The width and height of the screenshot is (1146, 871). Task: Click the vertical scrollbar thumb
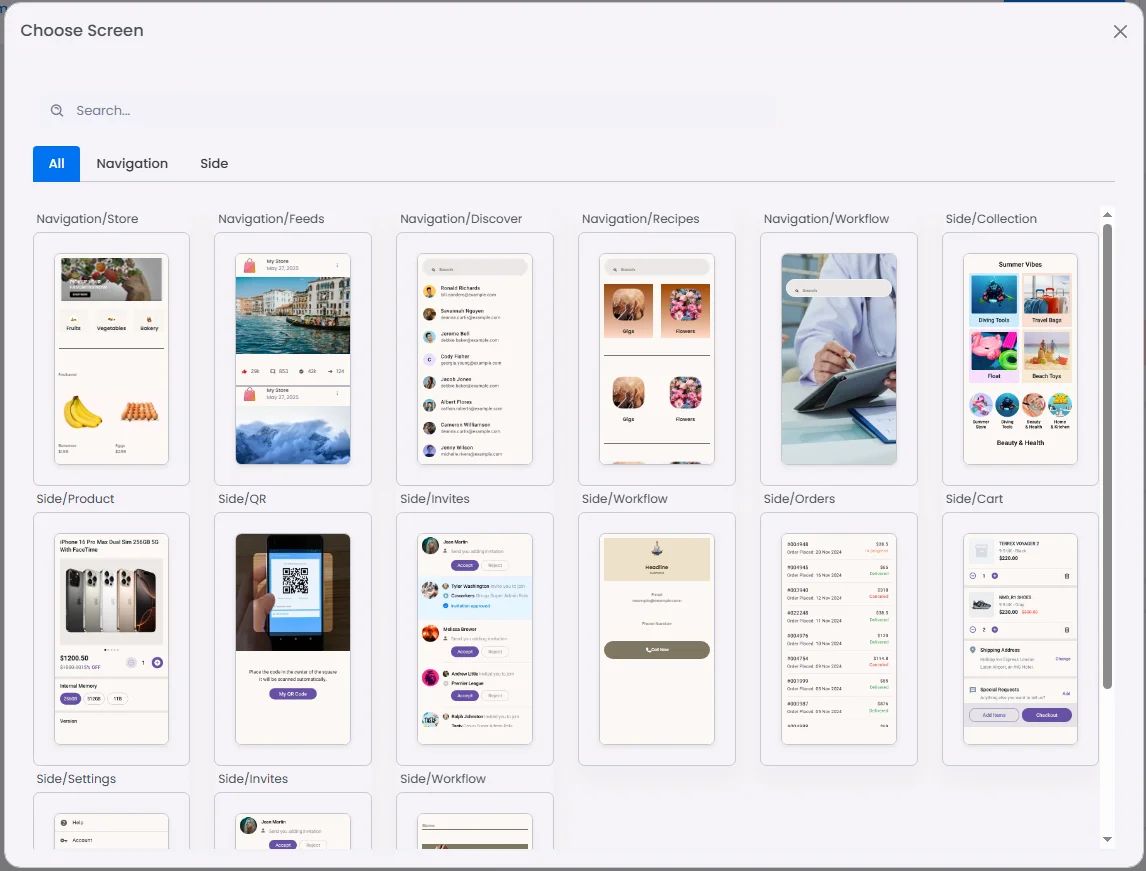click(x=1107, y=456)
